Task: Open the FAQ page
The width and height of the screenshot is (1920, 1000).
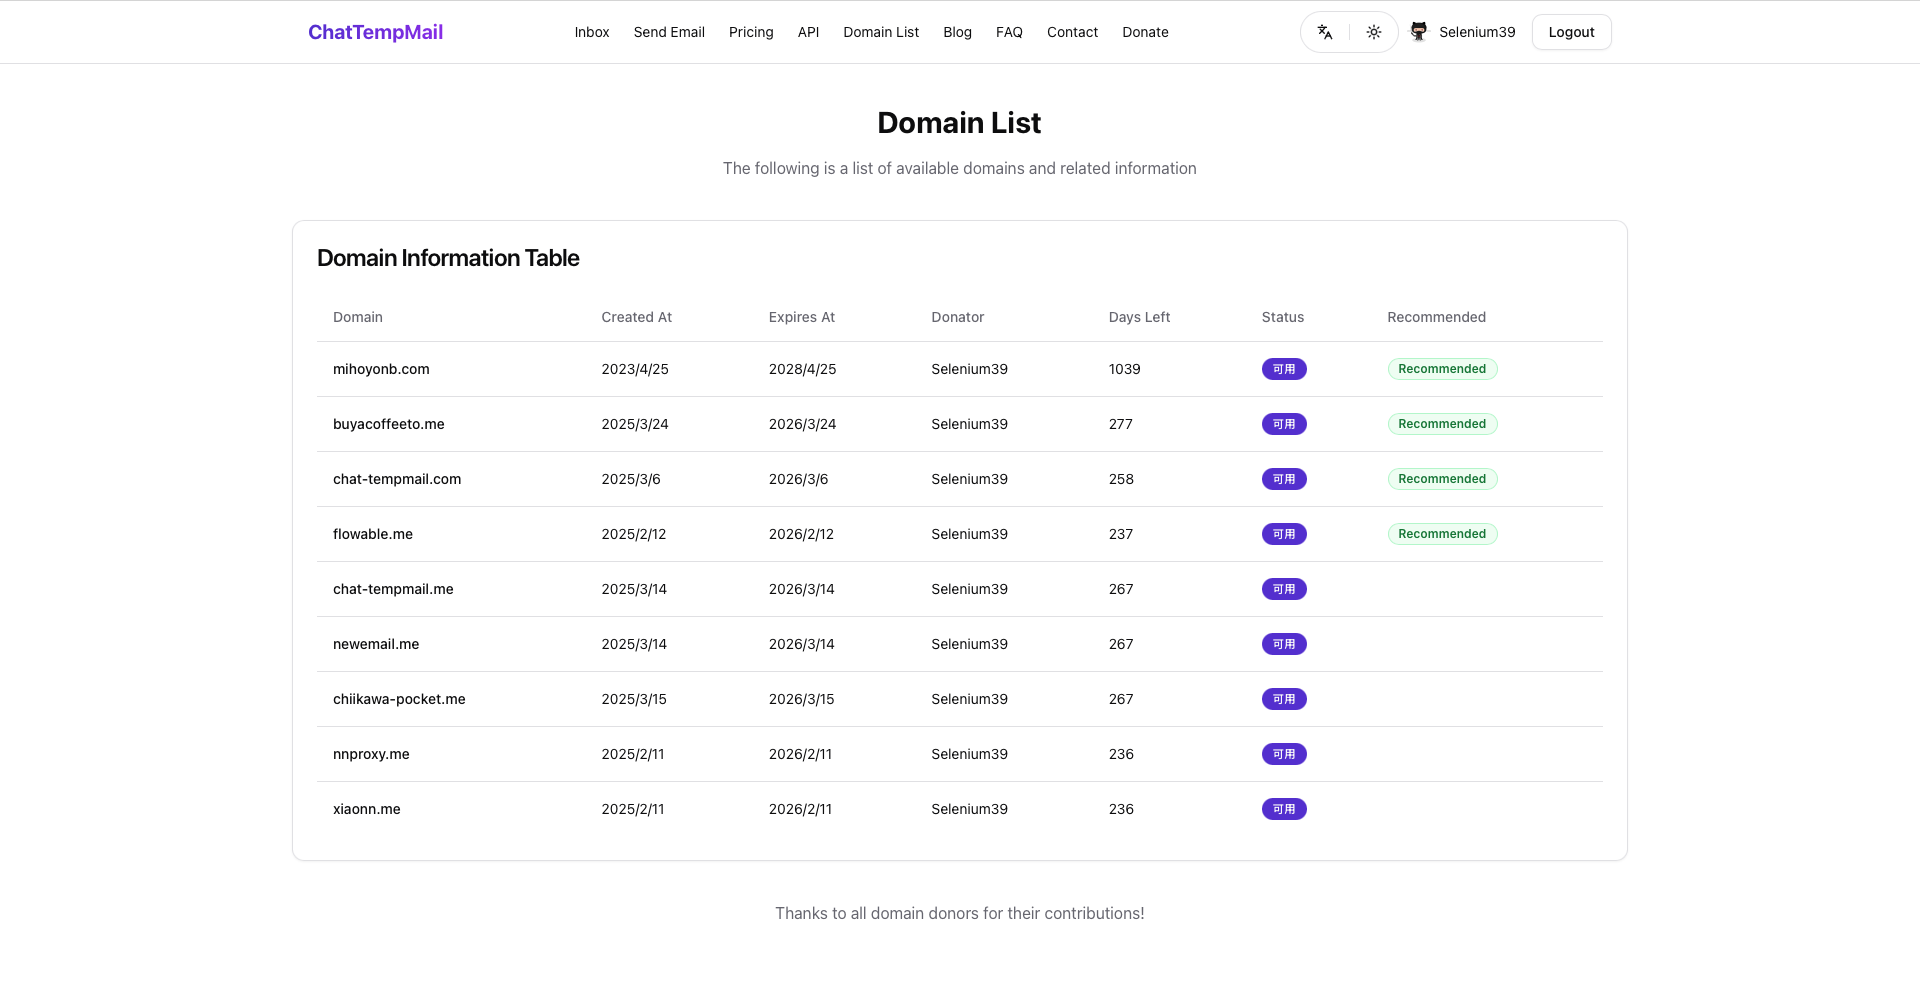Action: coord(1009,32)
